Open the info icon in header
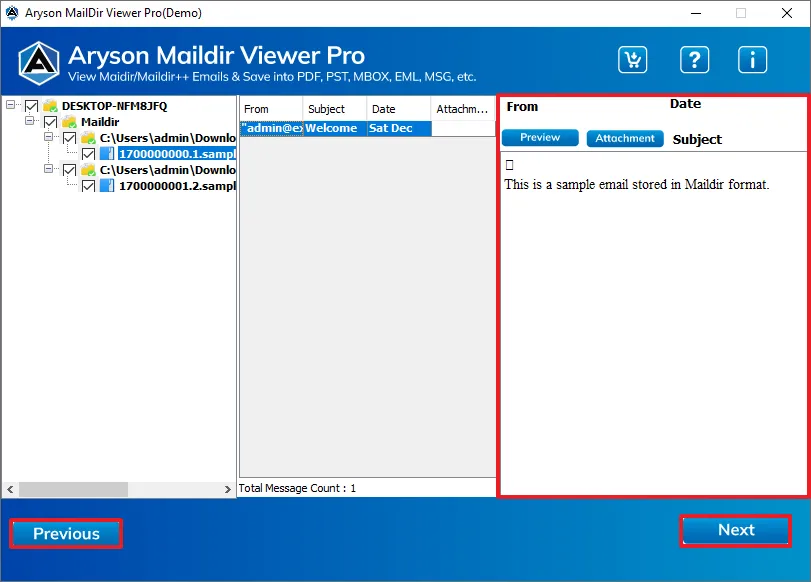 pyautogui.click(x=752, y=59)
